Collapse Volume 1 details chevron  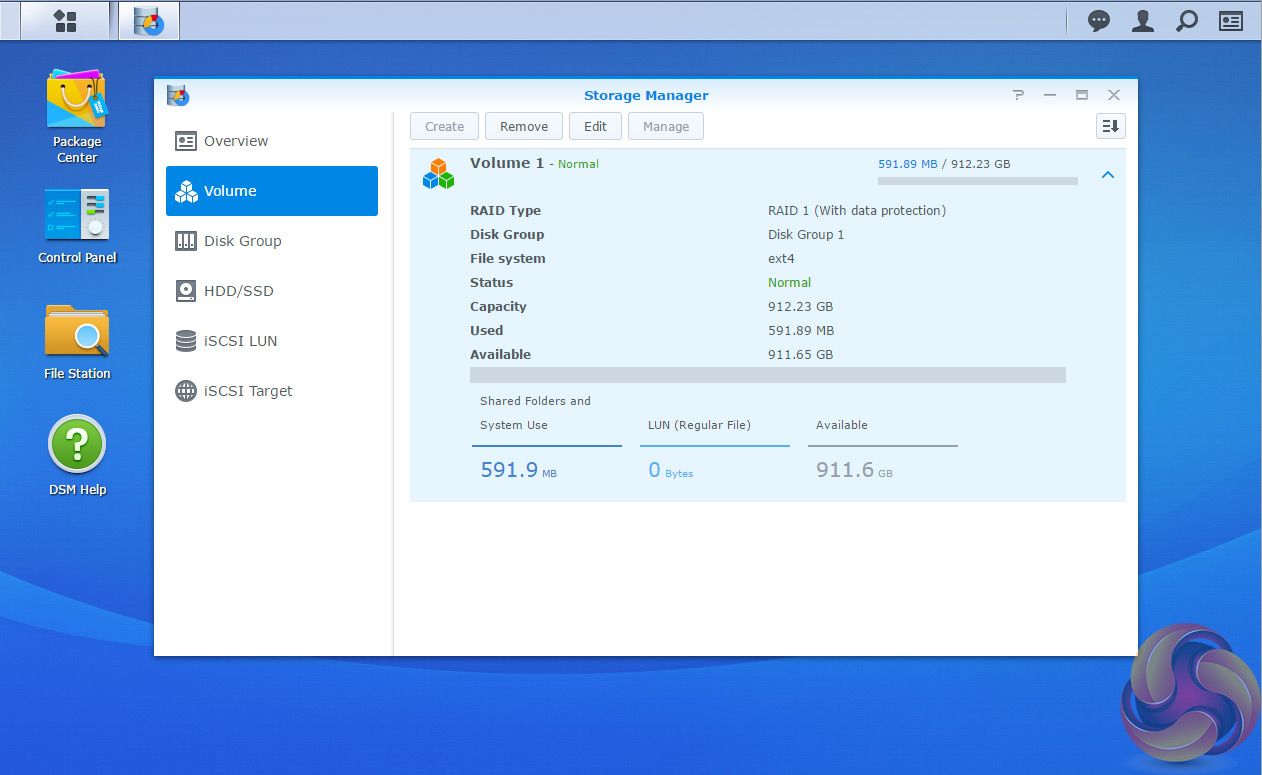(1107, 175)
